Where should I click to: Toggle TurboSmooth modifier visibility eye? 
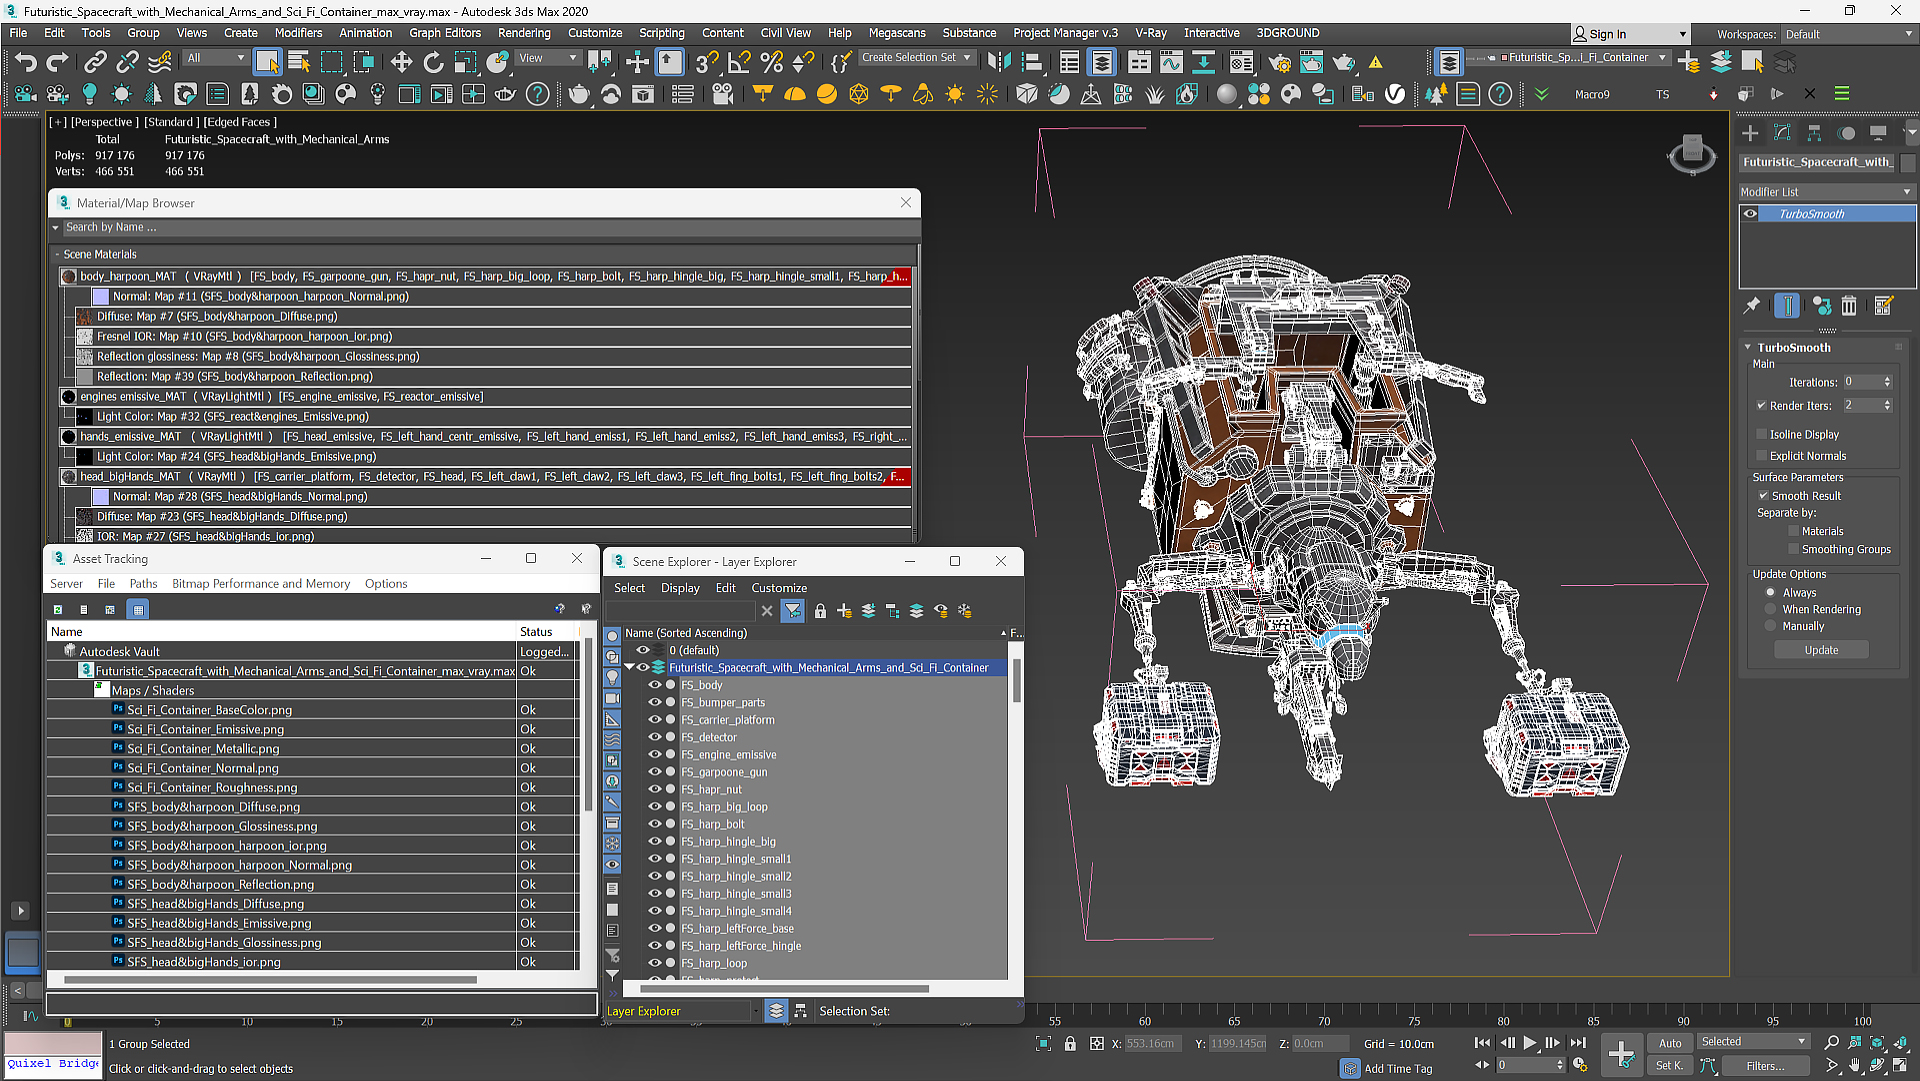(1750, 214)
